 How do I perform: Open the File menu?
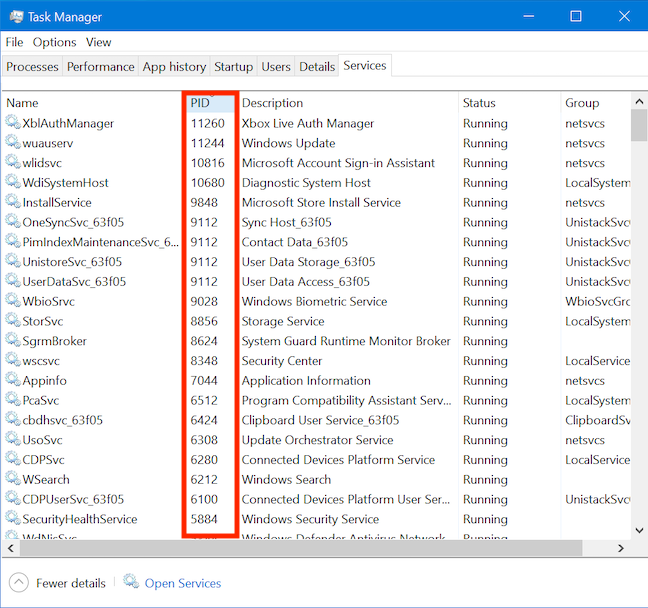14,42
